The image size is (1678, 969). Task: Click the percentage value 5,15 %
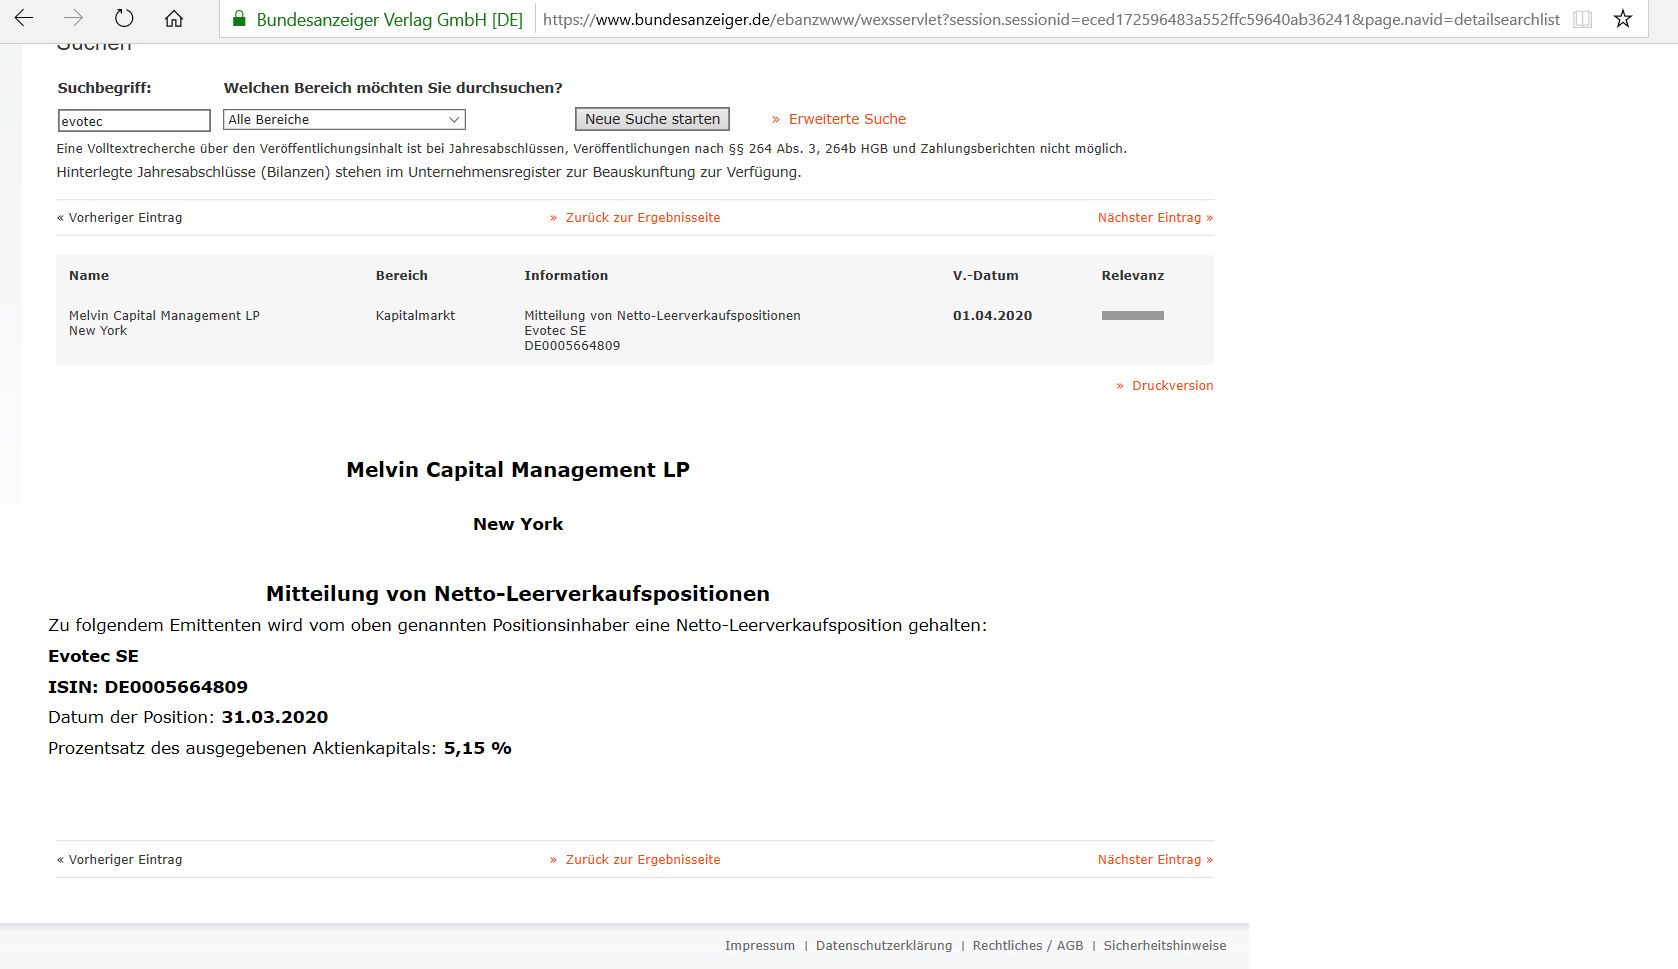click(478, 748)
